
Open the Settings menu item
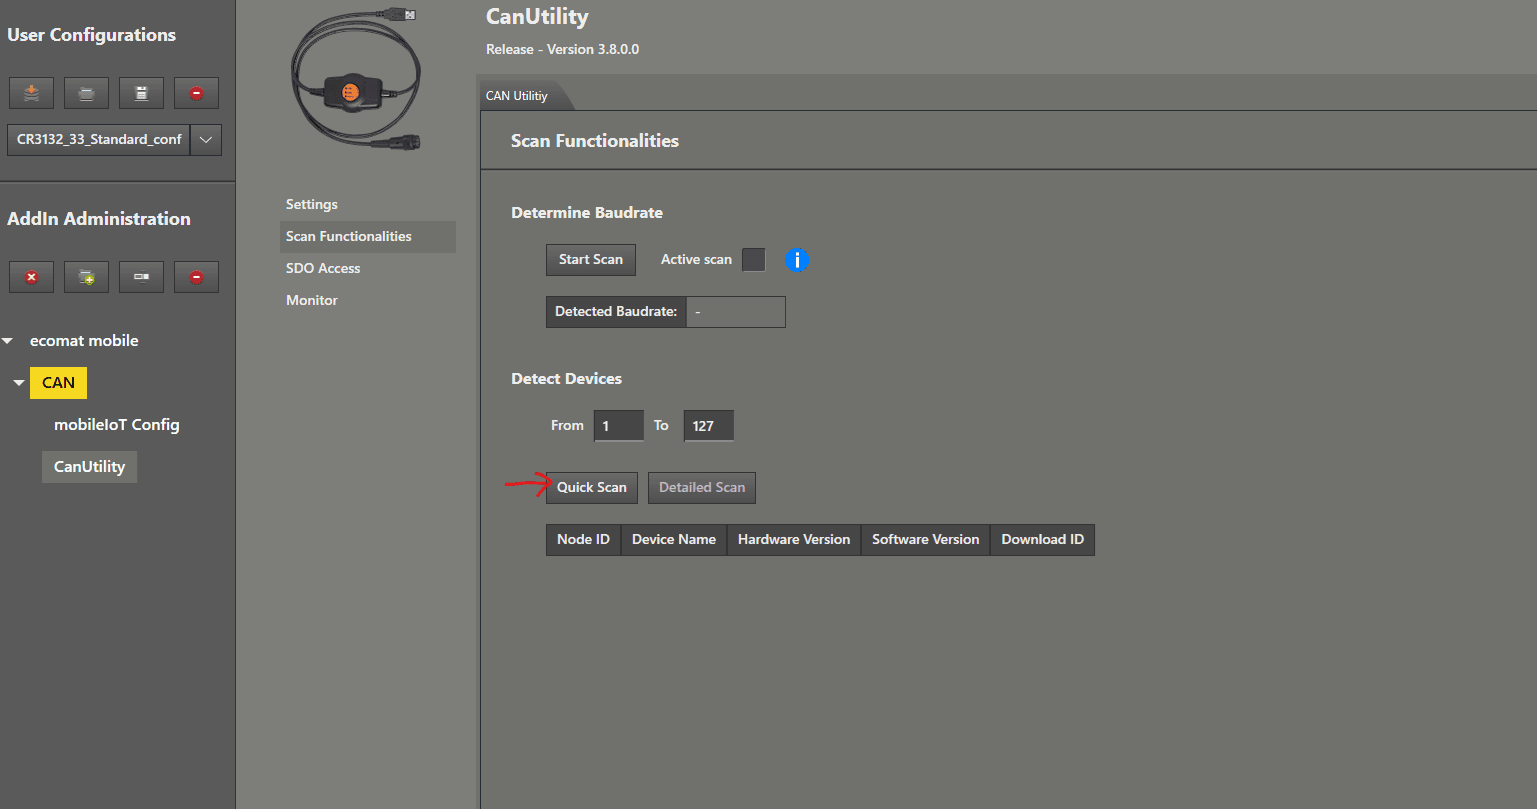pyautogui.click(x=312, y=205)
